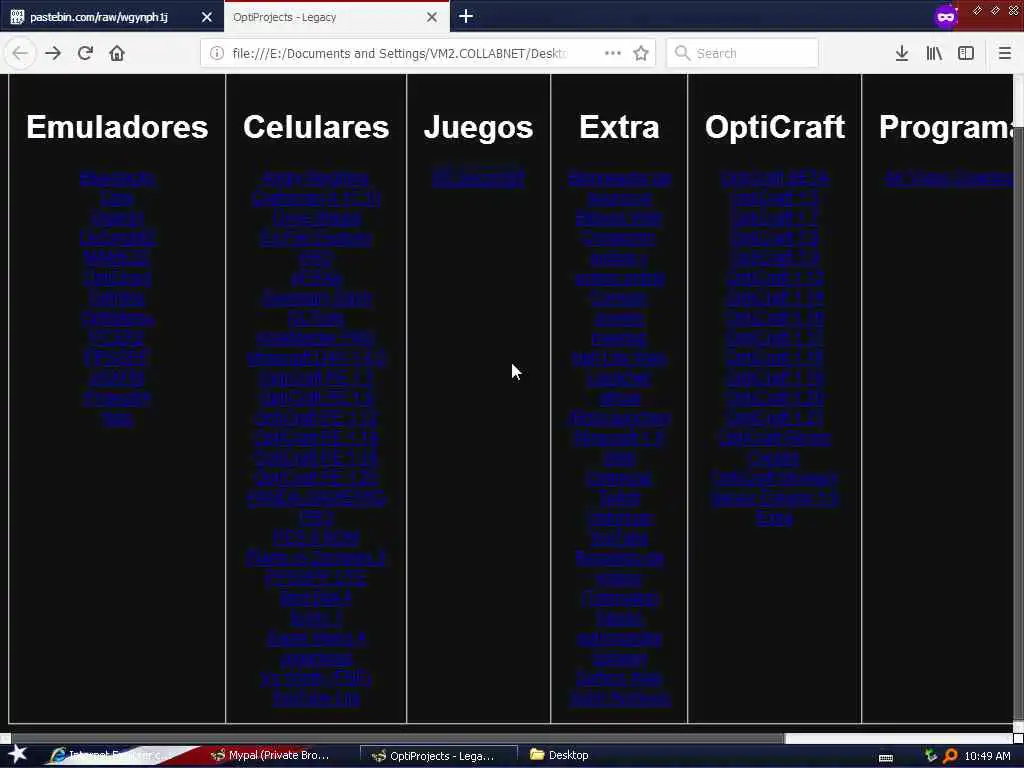Click the 10:49 AM clock

[987, 756]
